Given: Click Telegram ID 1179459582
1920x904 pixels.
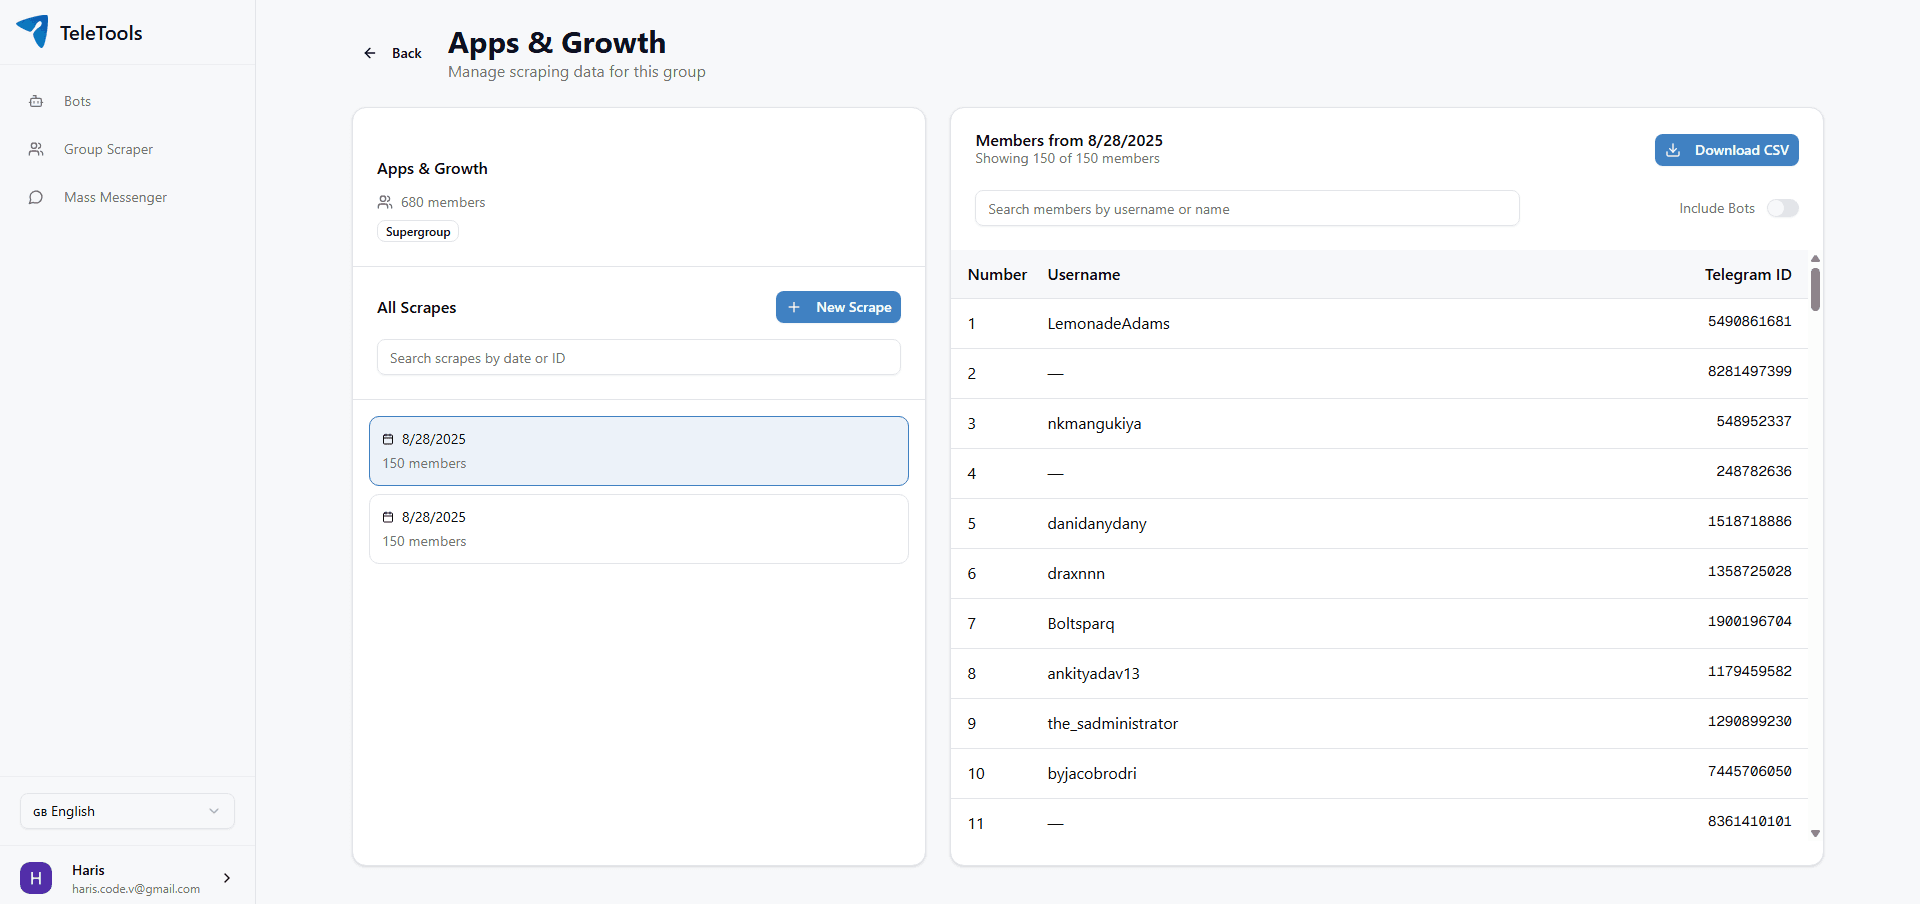Looking at the screenshot, I should pos(1749,671).
